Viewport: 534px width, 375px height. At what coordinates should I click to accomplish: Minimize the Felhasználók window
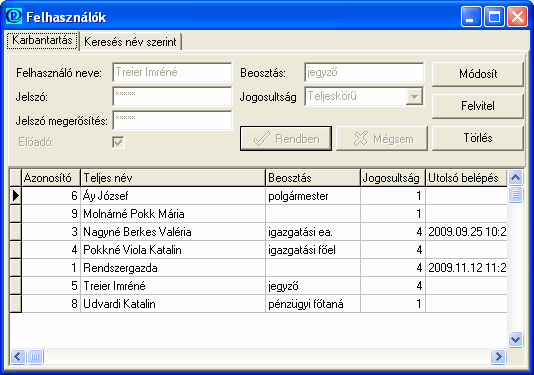[x=471, y=16]
